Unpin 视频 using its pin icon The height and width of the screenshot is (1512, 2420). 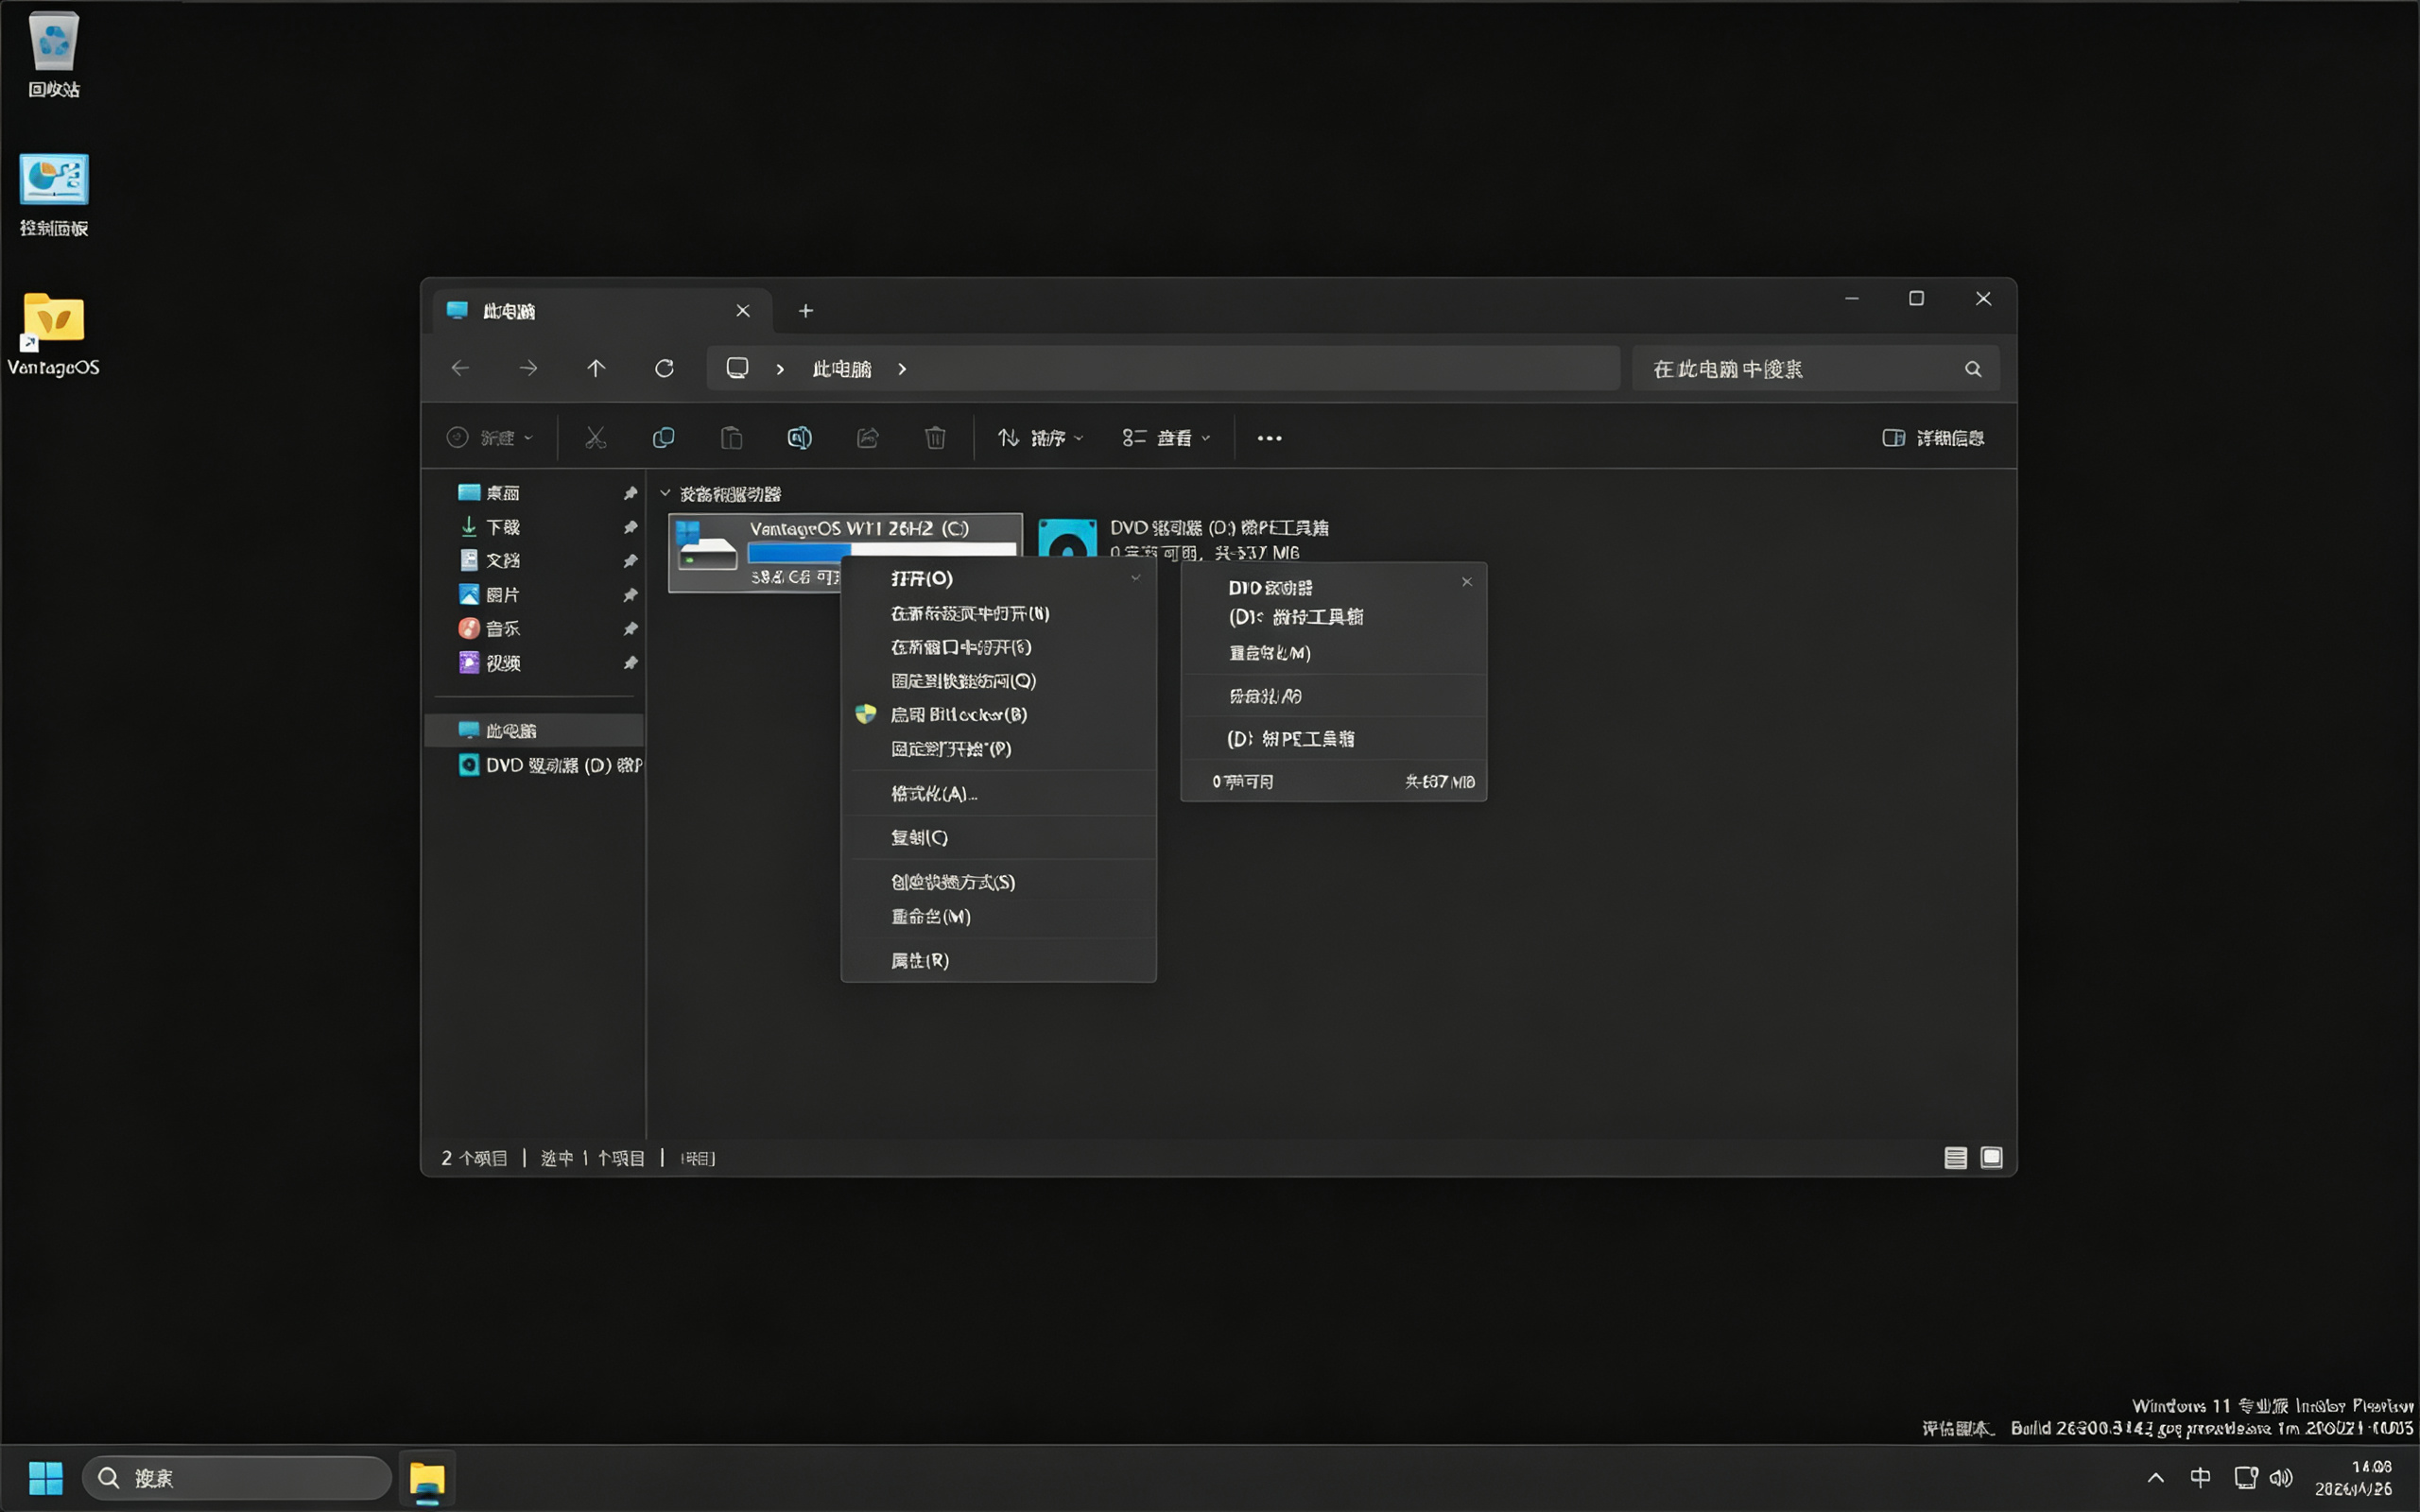630,663
